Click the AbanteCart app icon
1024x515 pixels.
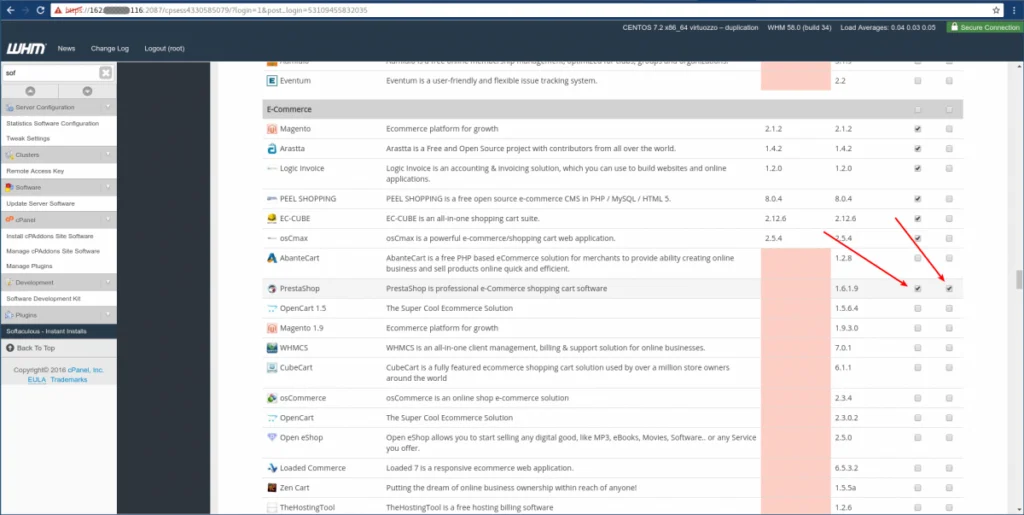[x=272, y=258]
